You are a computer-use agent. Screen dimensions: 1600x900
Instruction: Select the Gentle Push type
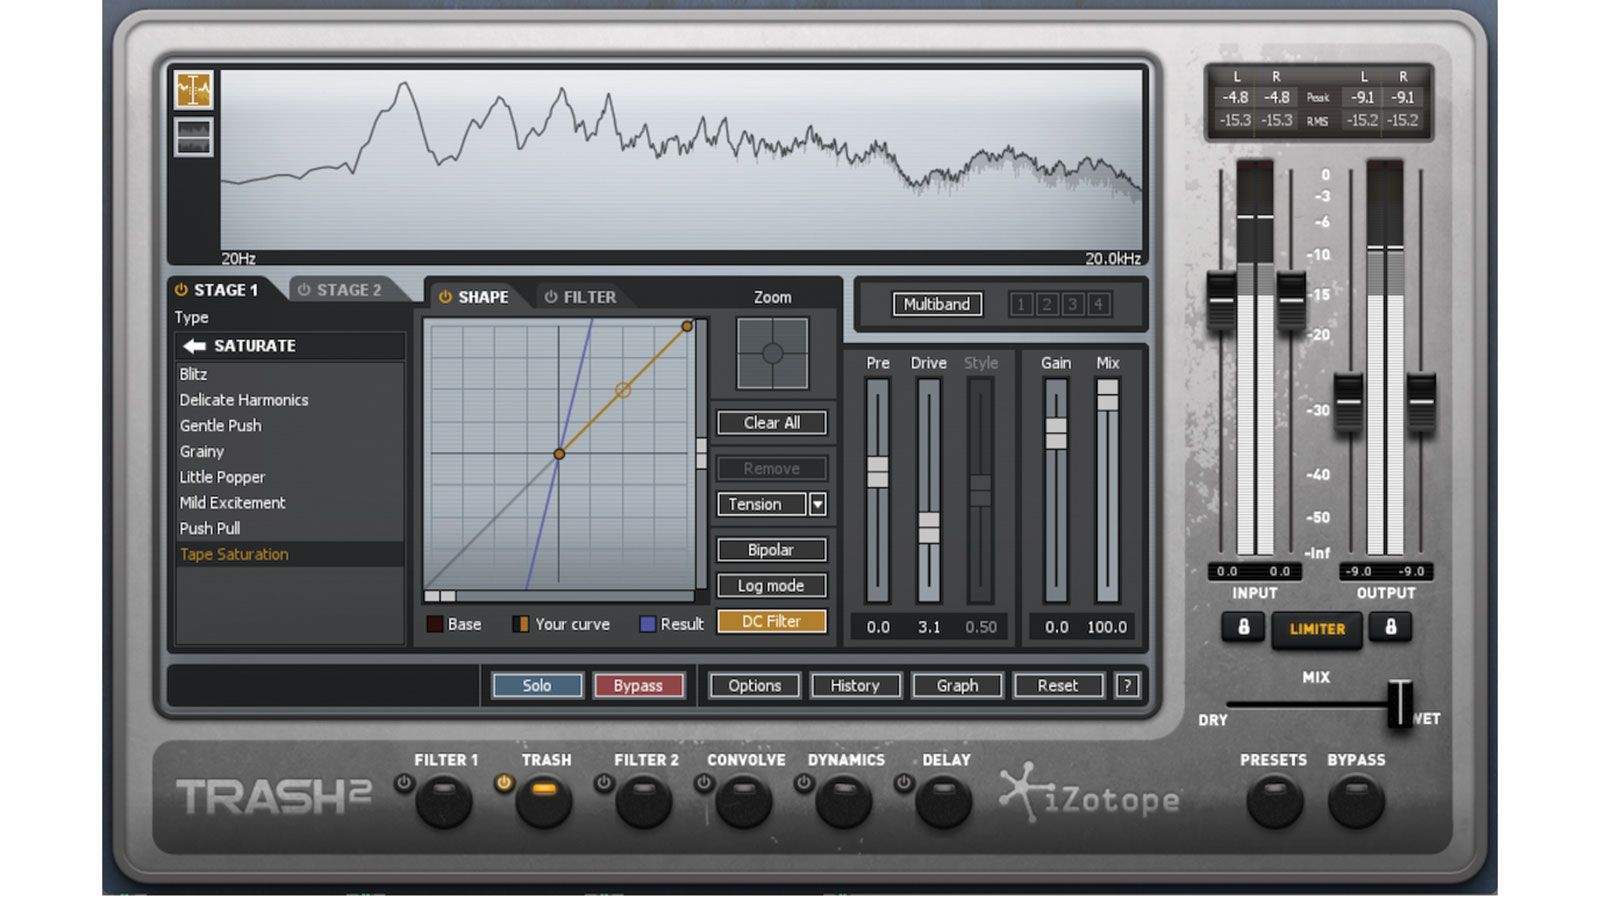click(290, 426)
